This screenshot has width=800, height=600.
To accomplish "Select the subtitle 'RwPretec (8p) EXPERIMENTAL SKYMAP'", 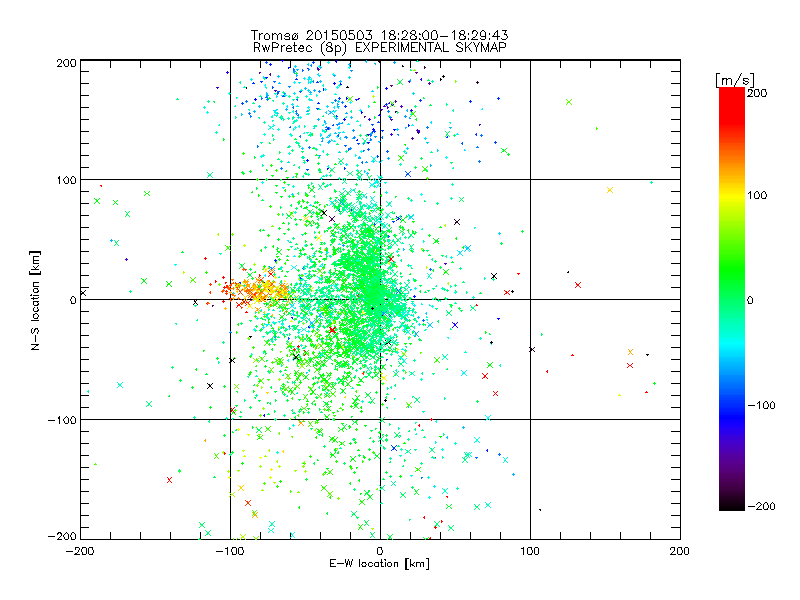I will click(x=380, y=47).
